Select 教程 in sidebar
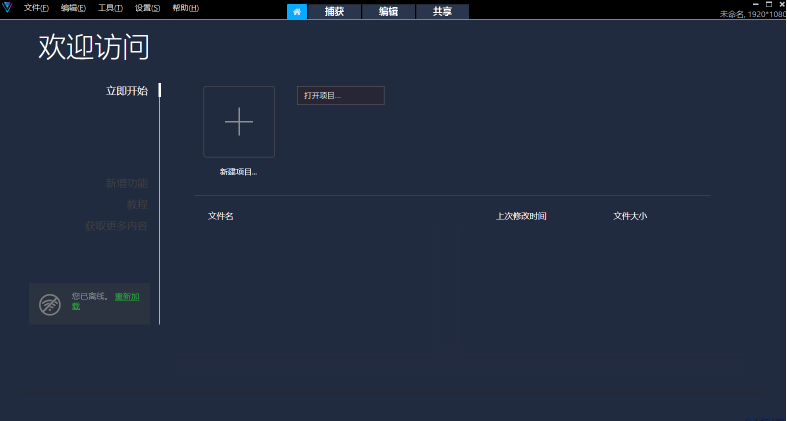Viewport: 787px width, 421px height. pyautogui.click(x=137, y=204)
